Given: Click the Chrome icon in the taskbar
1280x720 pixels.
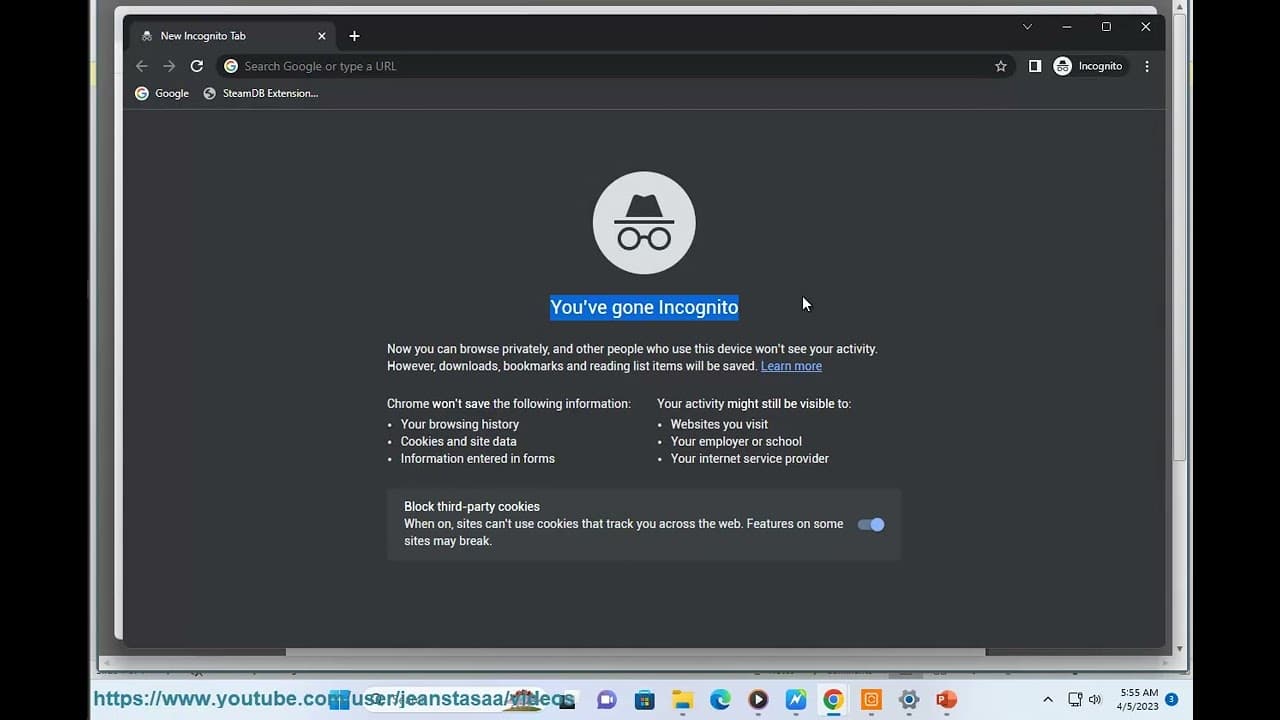Looking at the screenshot, I should tap(833, 700).
